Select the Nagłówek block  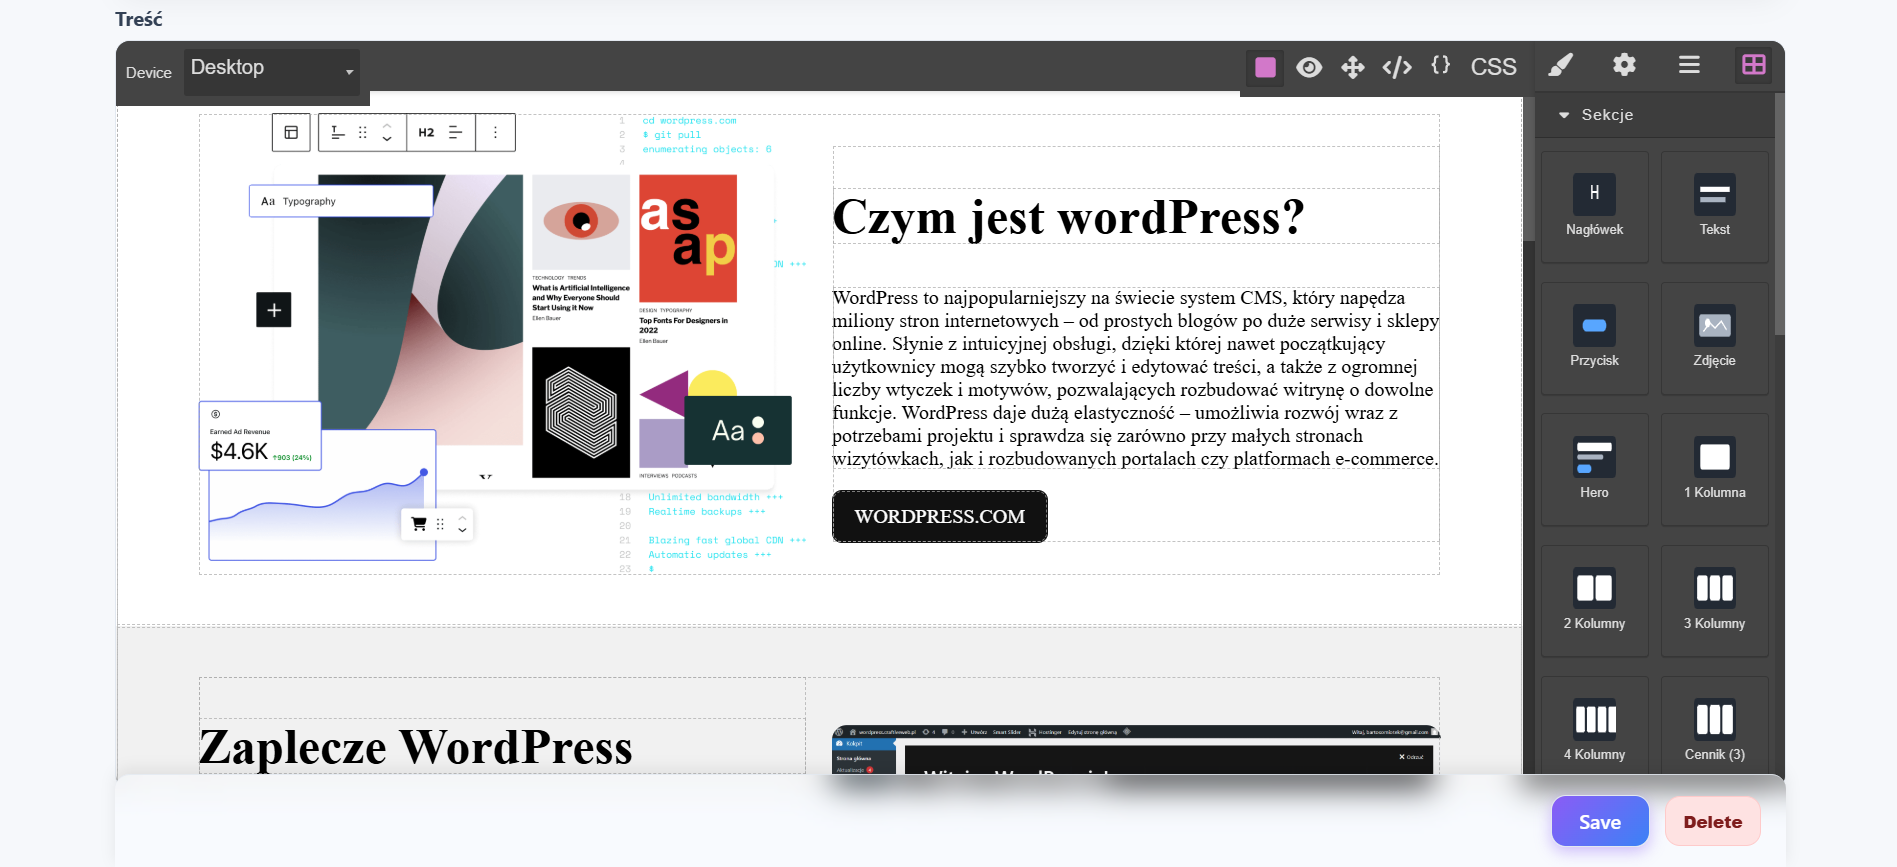click(1594, 207)
